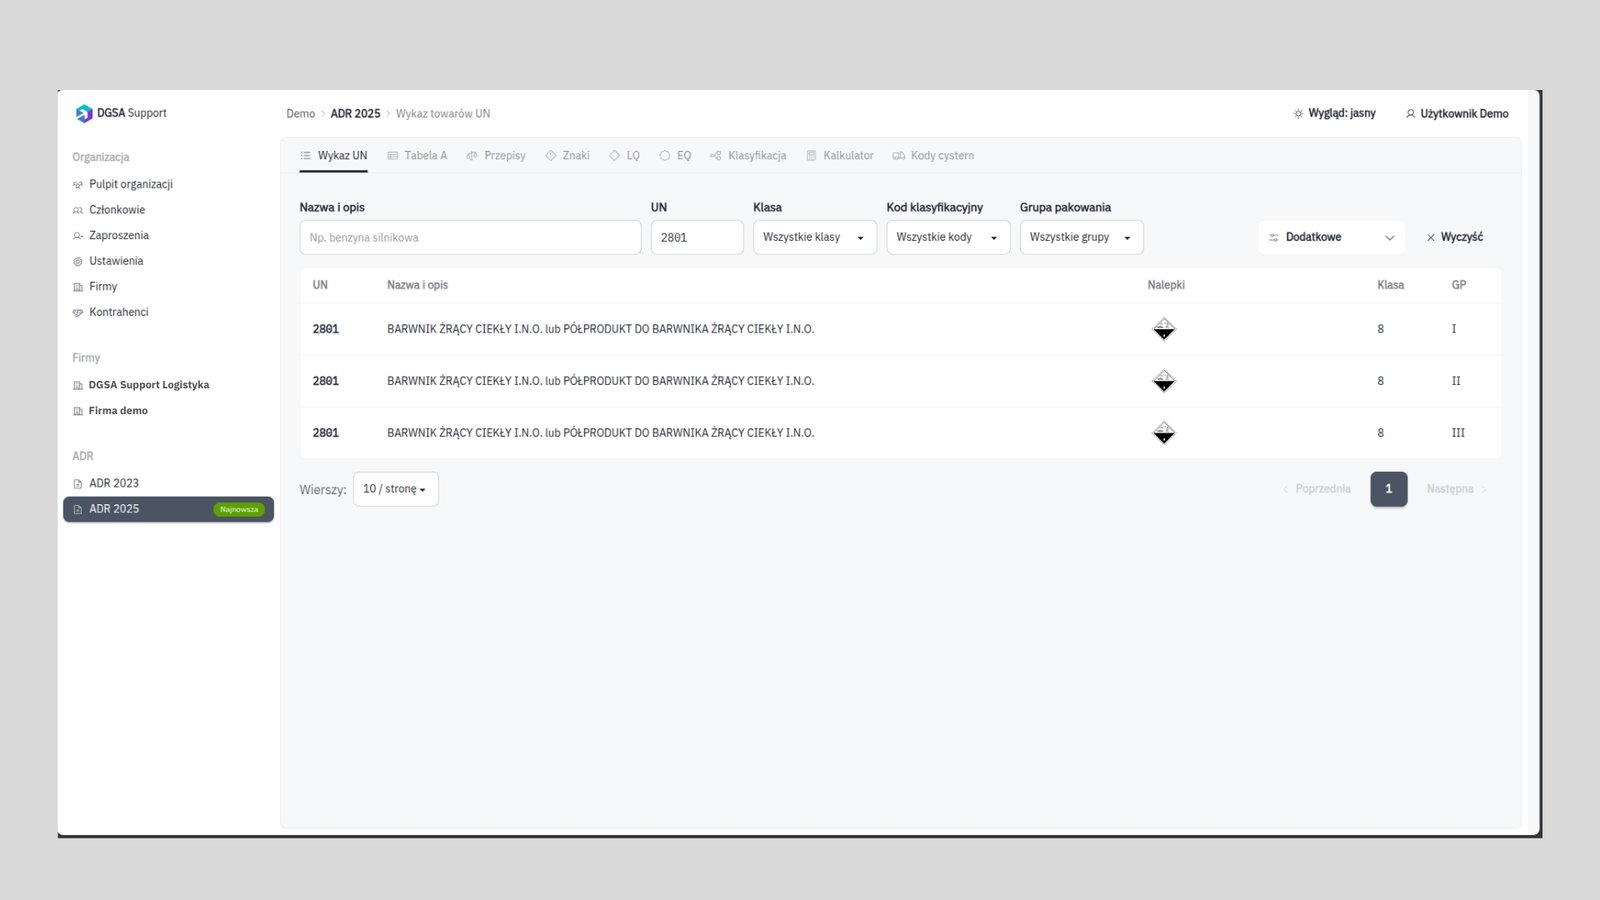Viewport: 1600px width, 900px height.
Task: Click the ADR 2025 breadcrumb link
Action: pos(355,114)
